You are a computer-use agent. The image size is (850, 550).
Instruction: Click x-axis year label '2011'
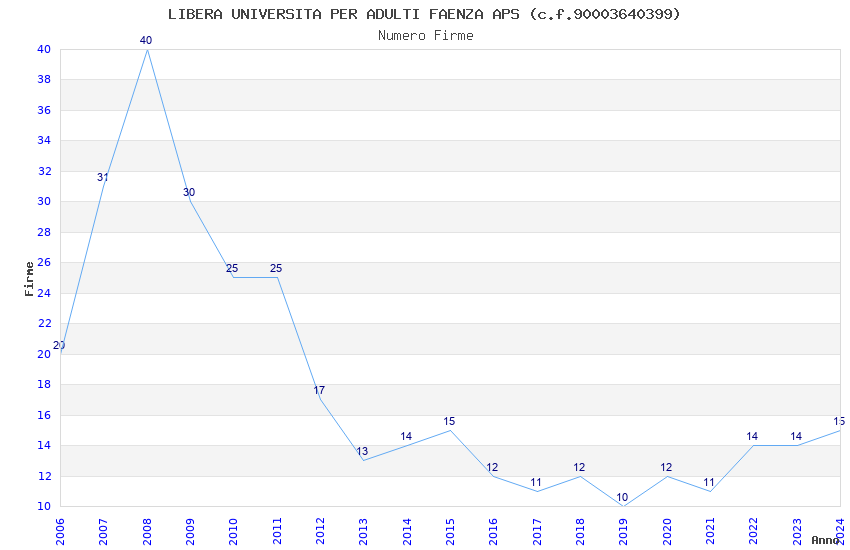276,531
